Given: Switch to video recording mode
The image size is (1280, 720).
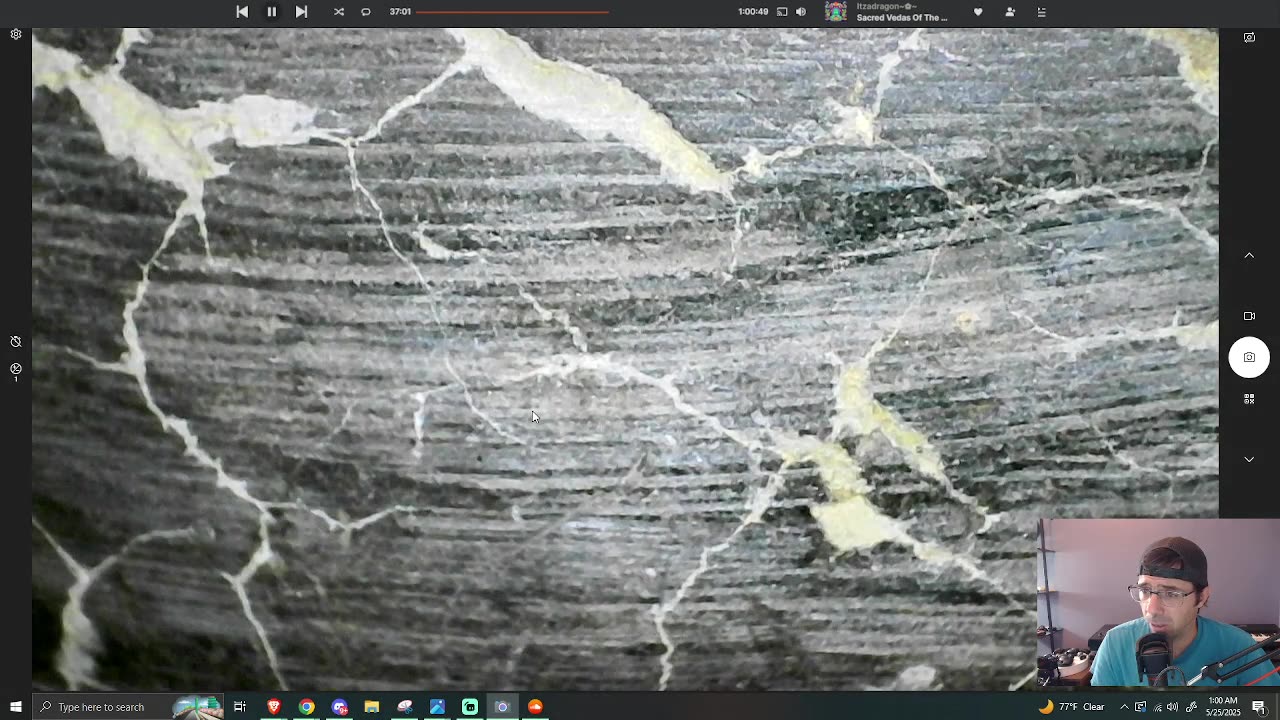Looking at the screenshot, I should tap(1249, 316).
